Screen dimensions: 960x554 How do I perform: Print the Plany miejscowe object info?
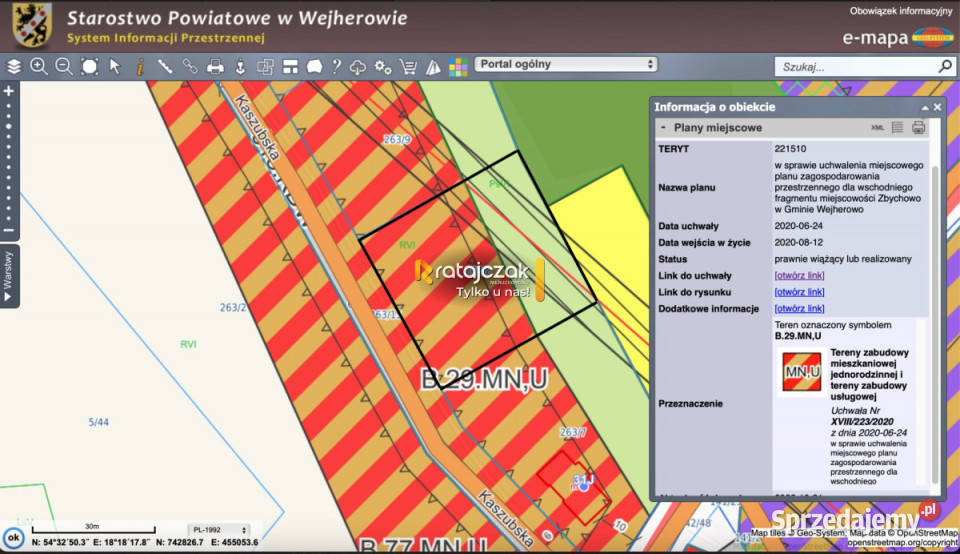(x=918, y=127)
